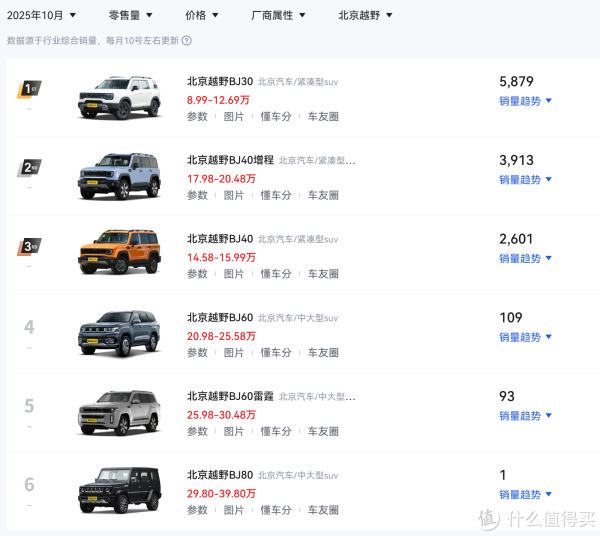
Task: Expand 销量趋势 for BJ30
Action: [x=526, y=101]
